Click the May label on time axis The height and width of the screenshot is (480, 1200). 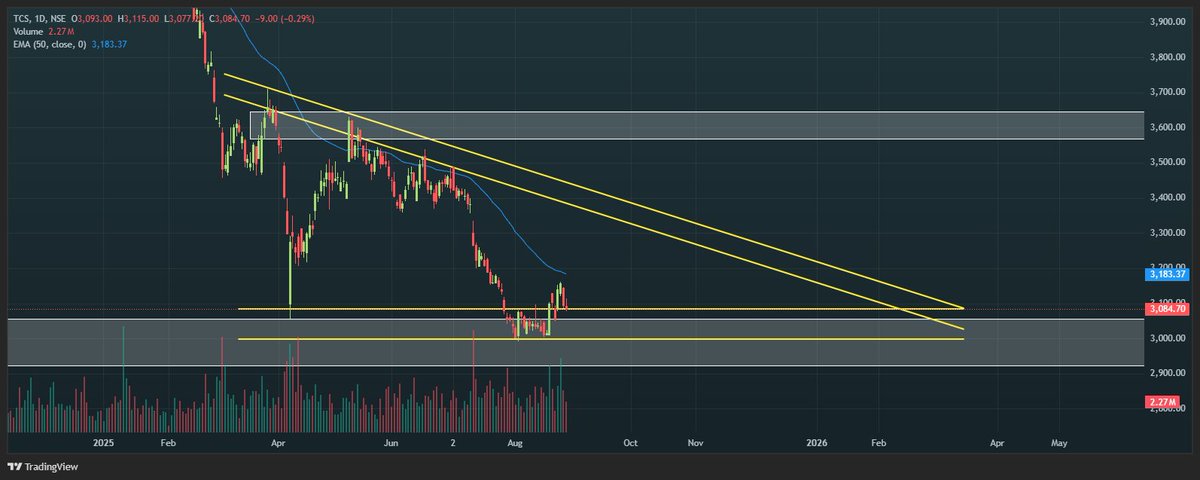pos(1059,441)
